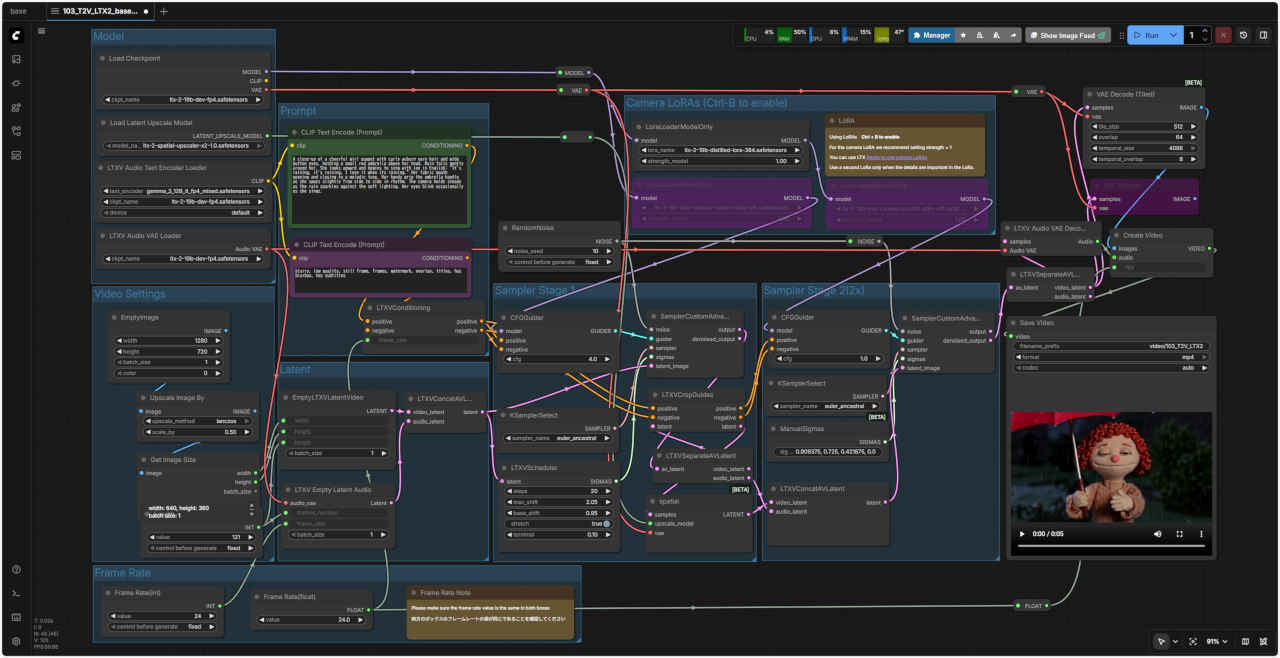This screenshot has height=658, width=1280.
Task: Toggle the stretch switch in LTXVScheduler
Action: coord(605,523)
